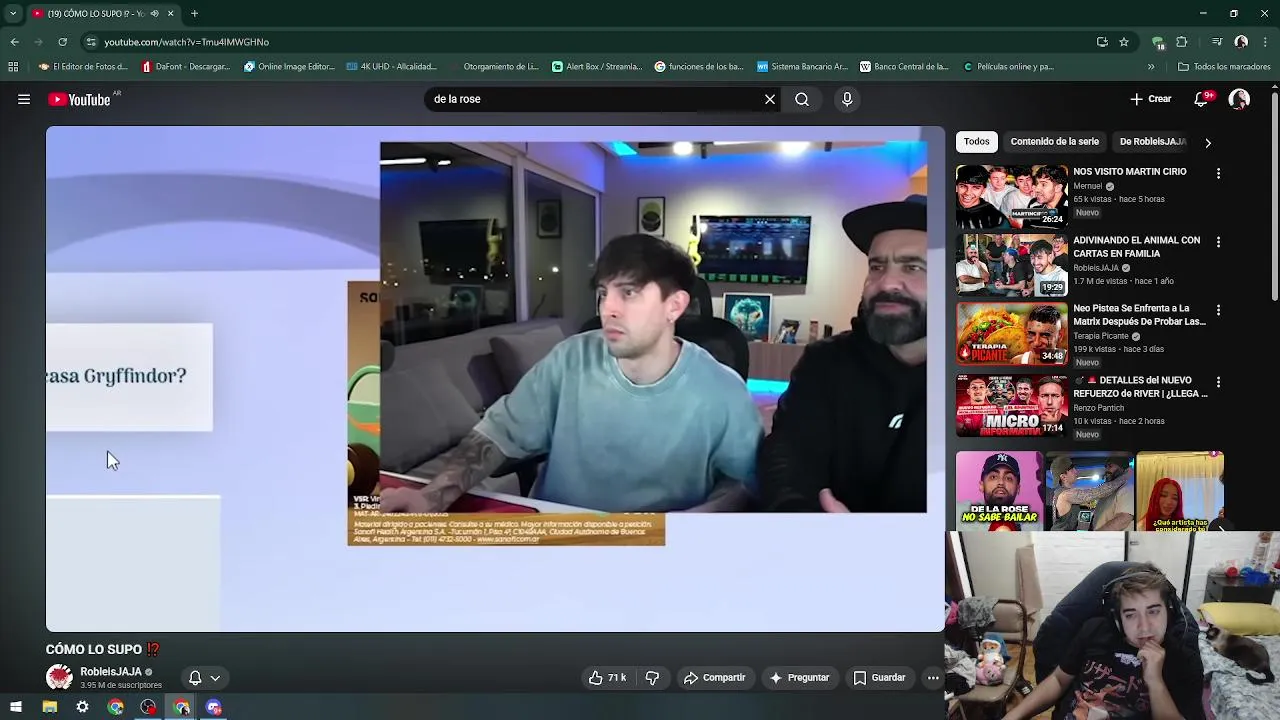The width and height of the screenshot is (1280, 720).
Task: Open the tab search dropdown
Action: pos(12,13)
